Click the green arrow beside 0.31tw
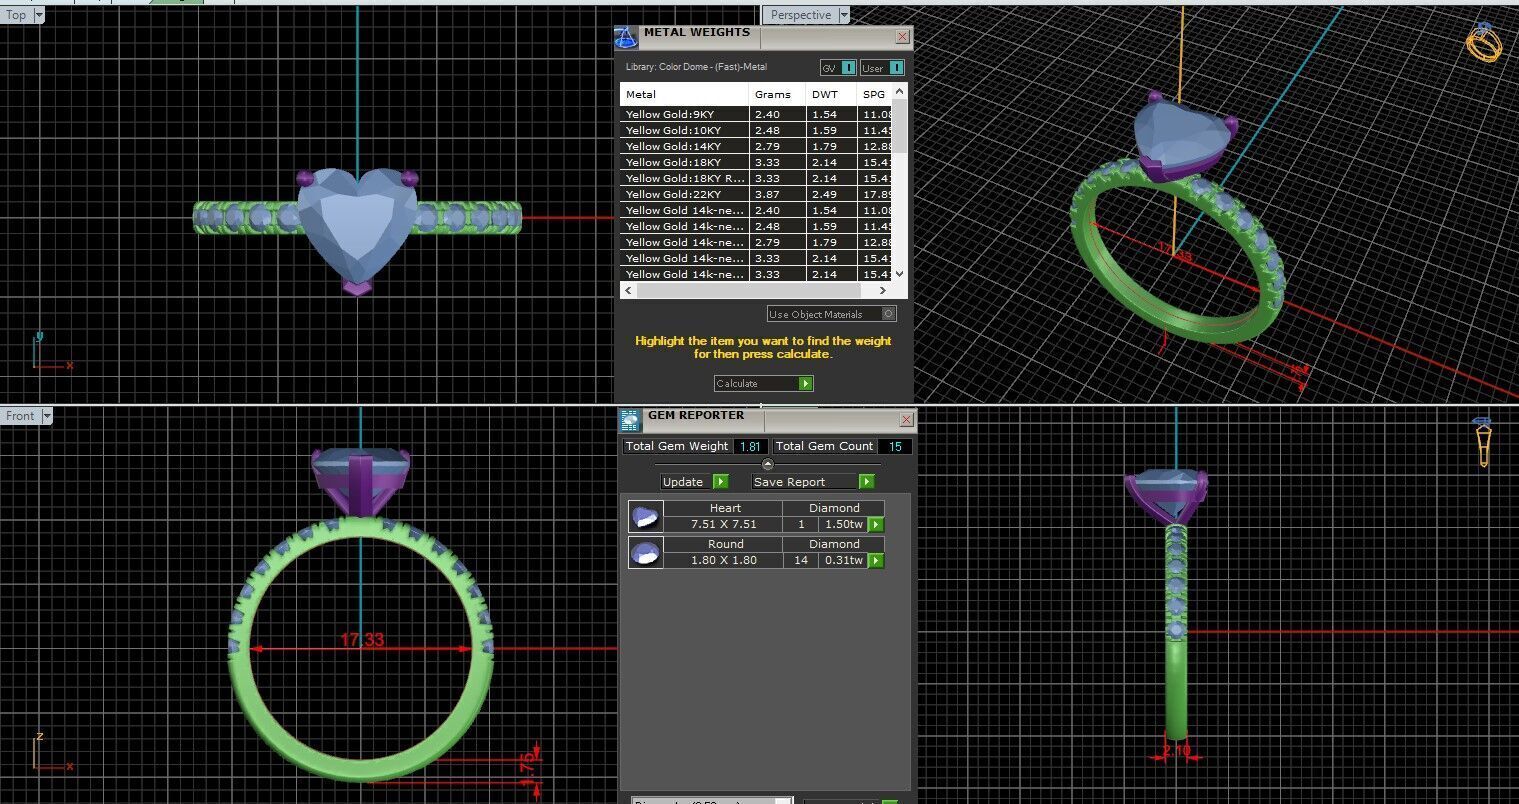Viewport: 1519px width, 804px height. click(x=876, y=561)
